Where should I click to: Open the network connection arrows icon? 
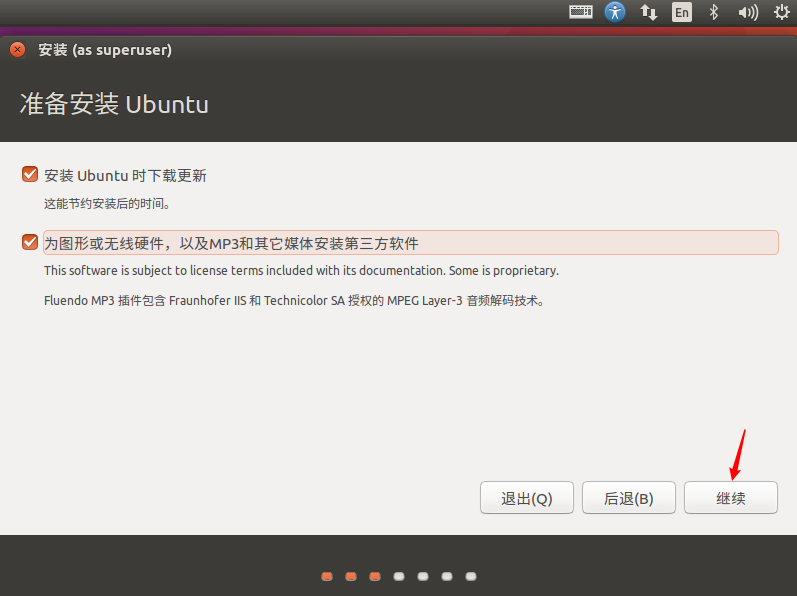pos(648,12)
